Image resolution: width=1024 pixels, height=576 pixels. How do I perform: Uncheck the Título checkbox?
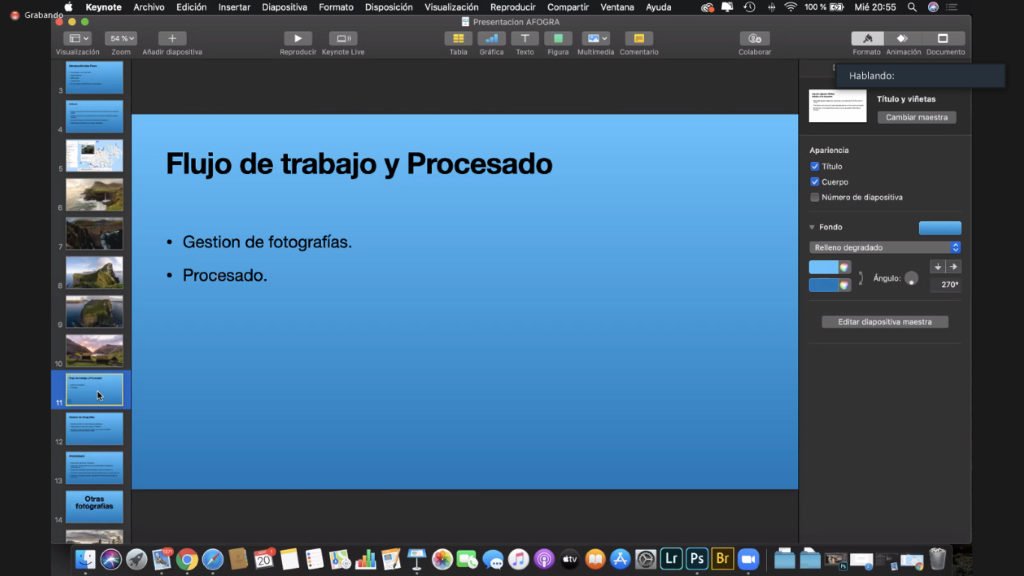[x=815, y=167]
